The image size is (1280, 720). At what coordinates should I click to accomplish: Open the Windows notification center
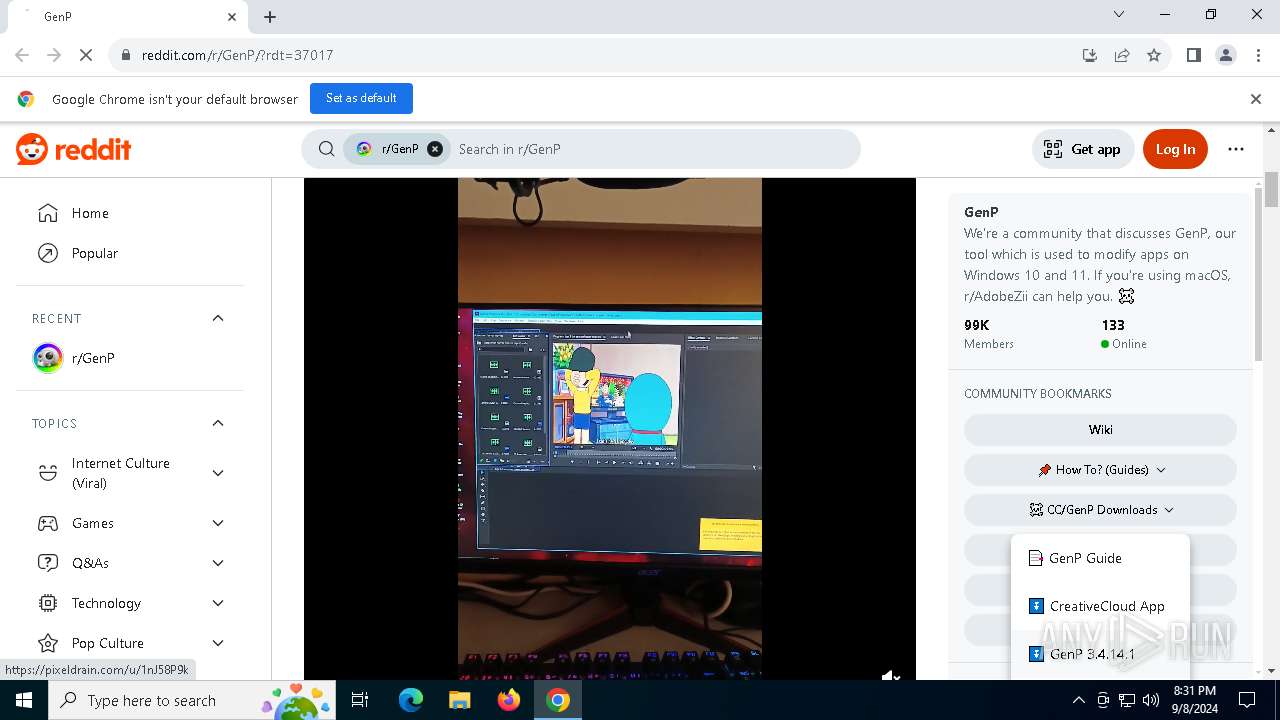1247,700
